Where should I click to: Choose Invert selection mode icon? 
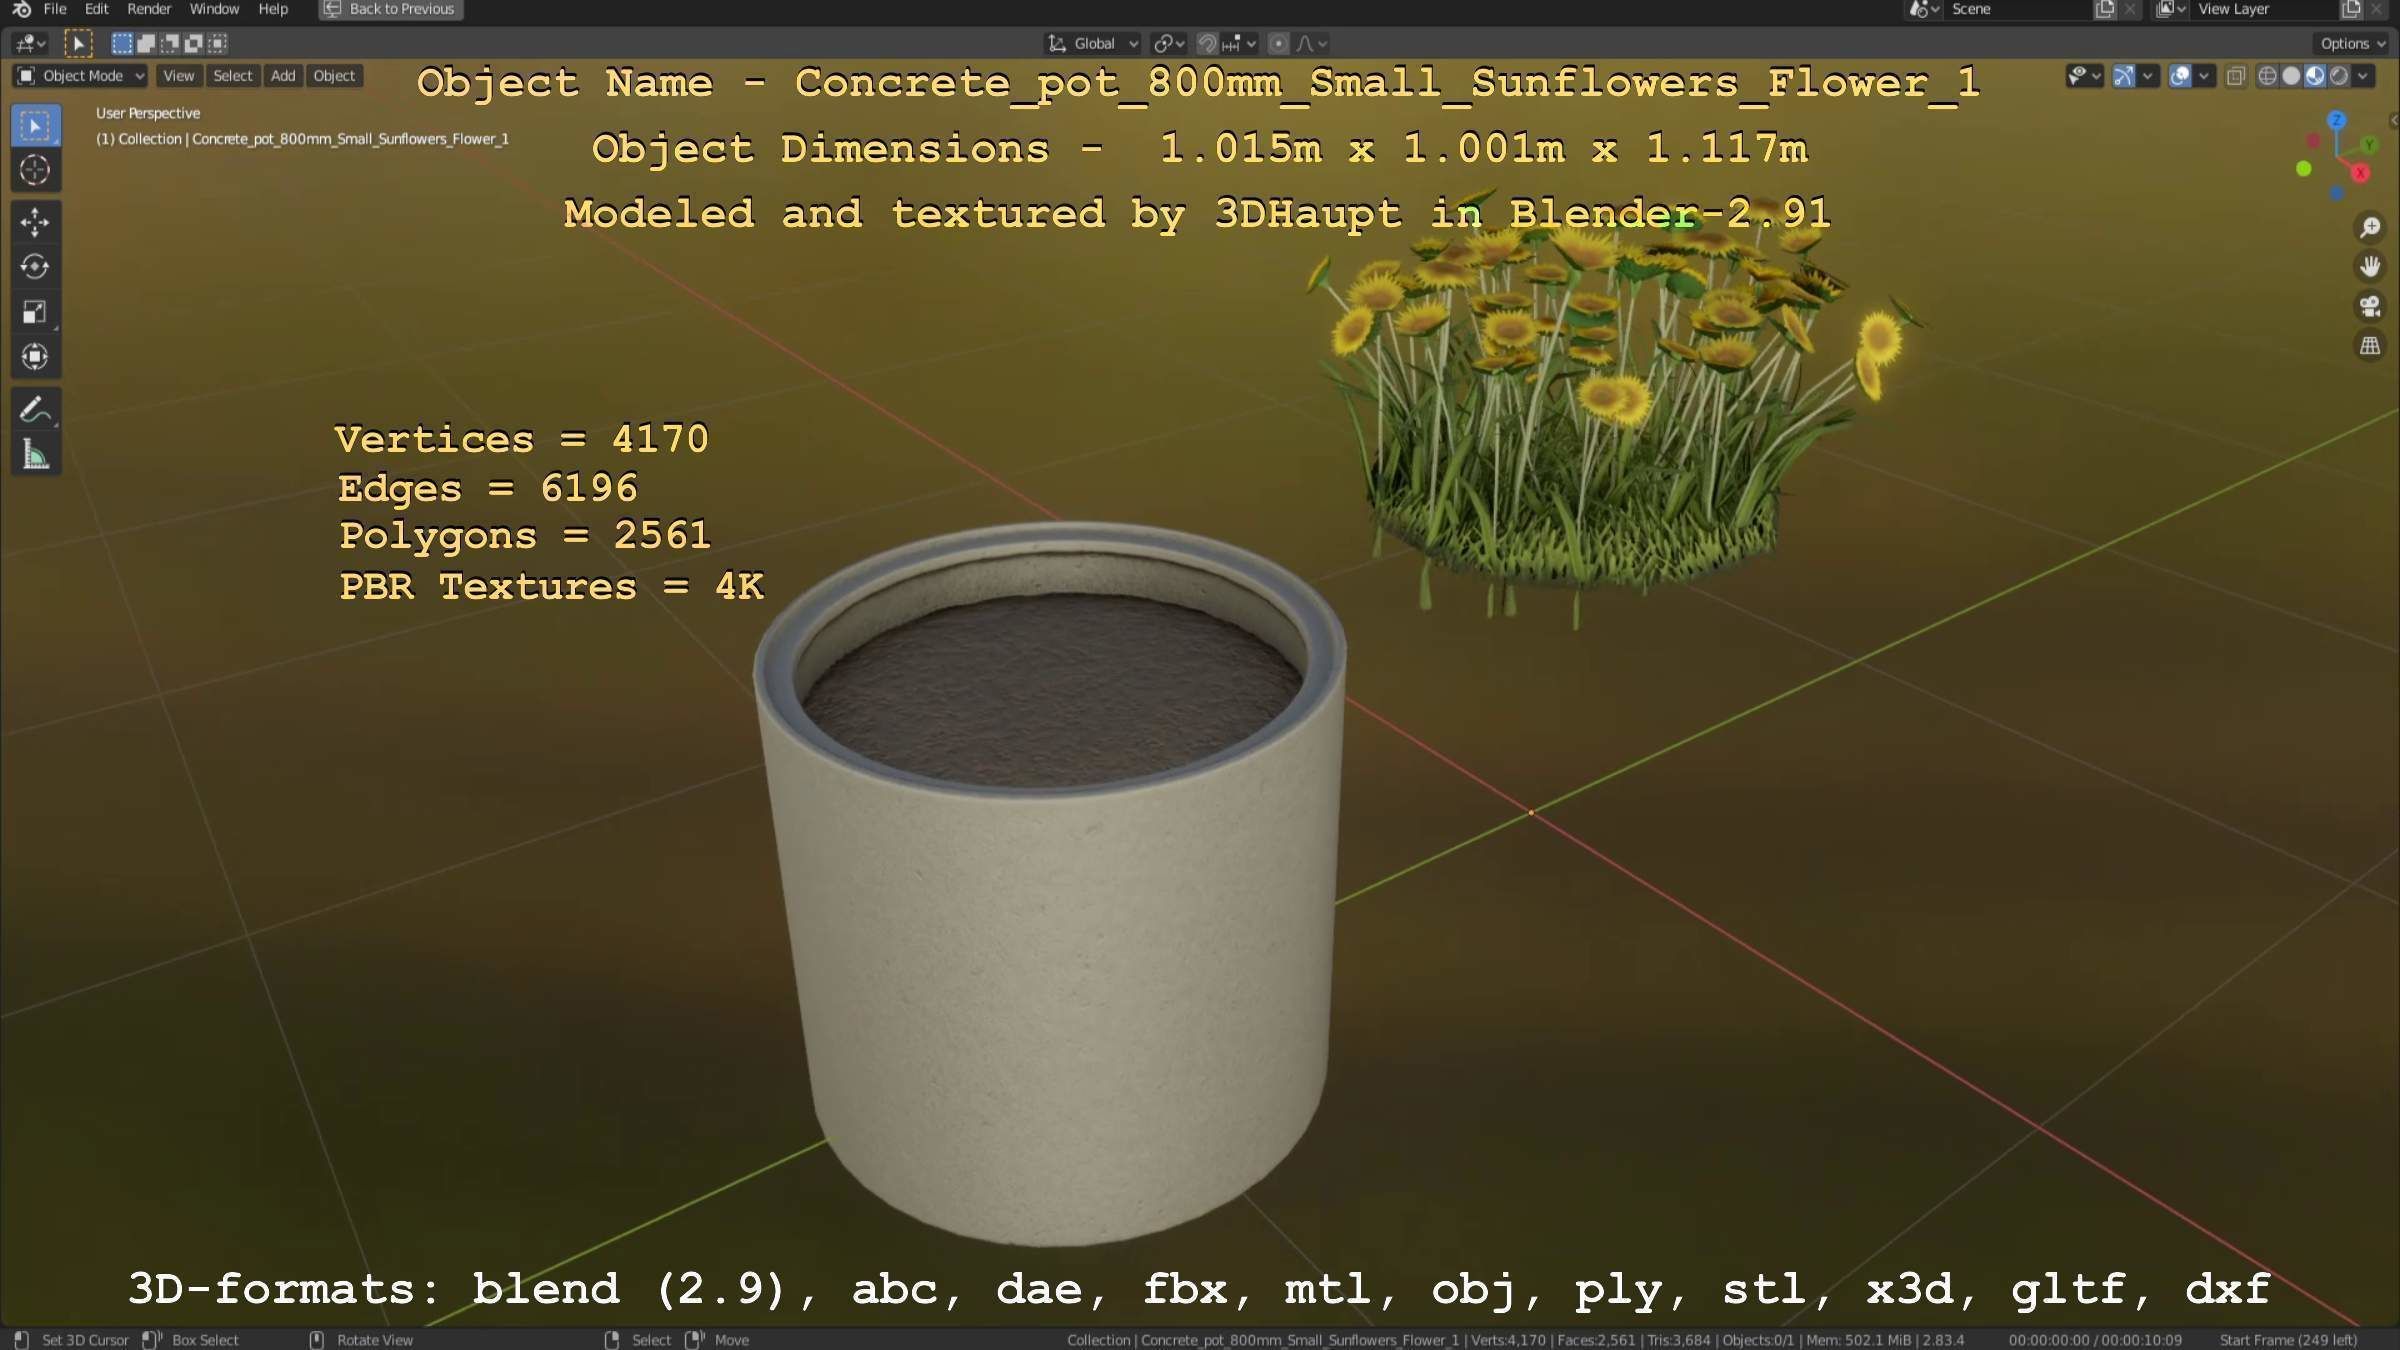[194, 43]
